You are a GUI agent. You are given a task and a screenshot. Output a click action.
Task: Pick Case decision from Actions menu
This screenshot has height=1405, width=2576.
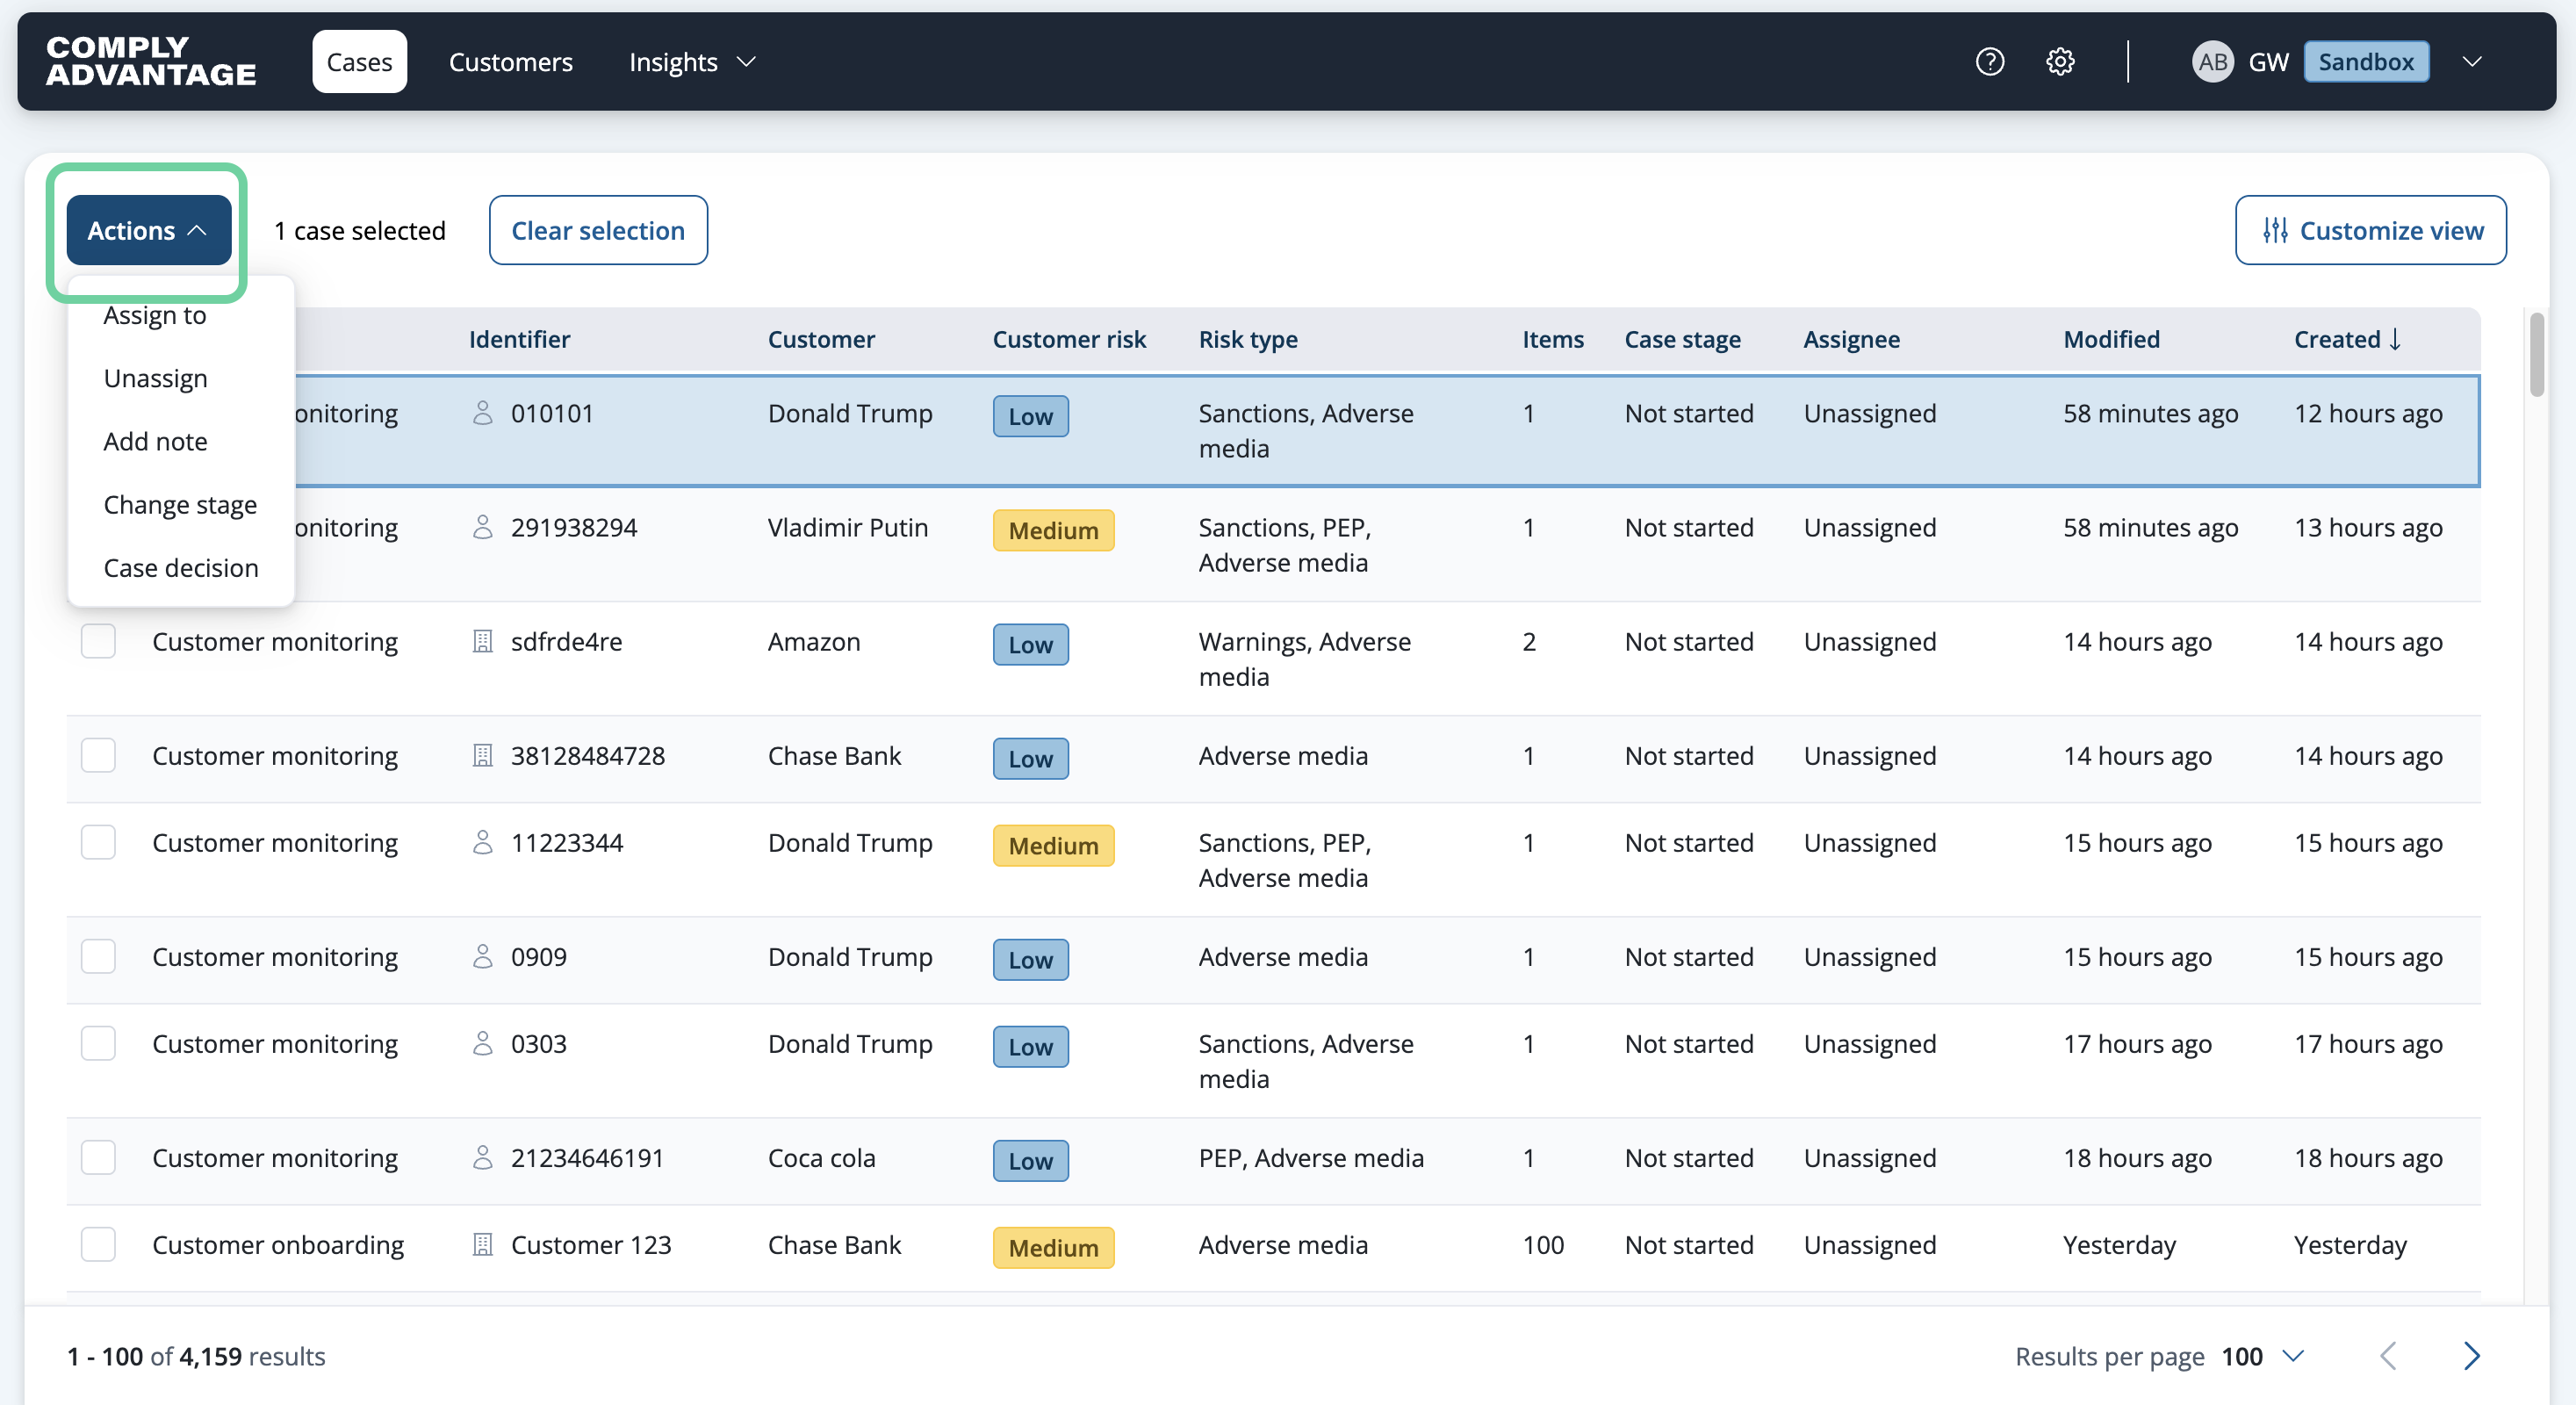click(x=181, y=567)
